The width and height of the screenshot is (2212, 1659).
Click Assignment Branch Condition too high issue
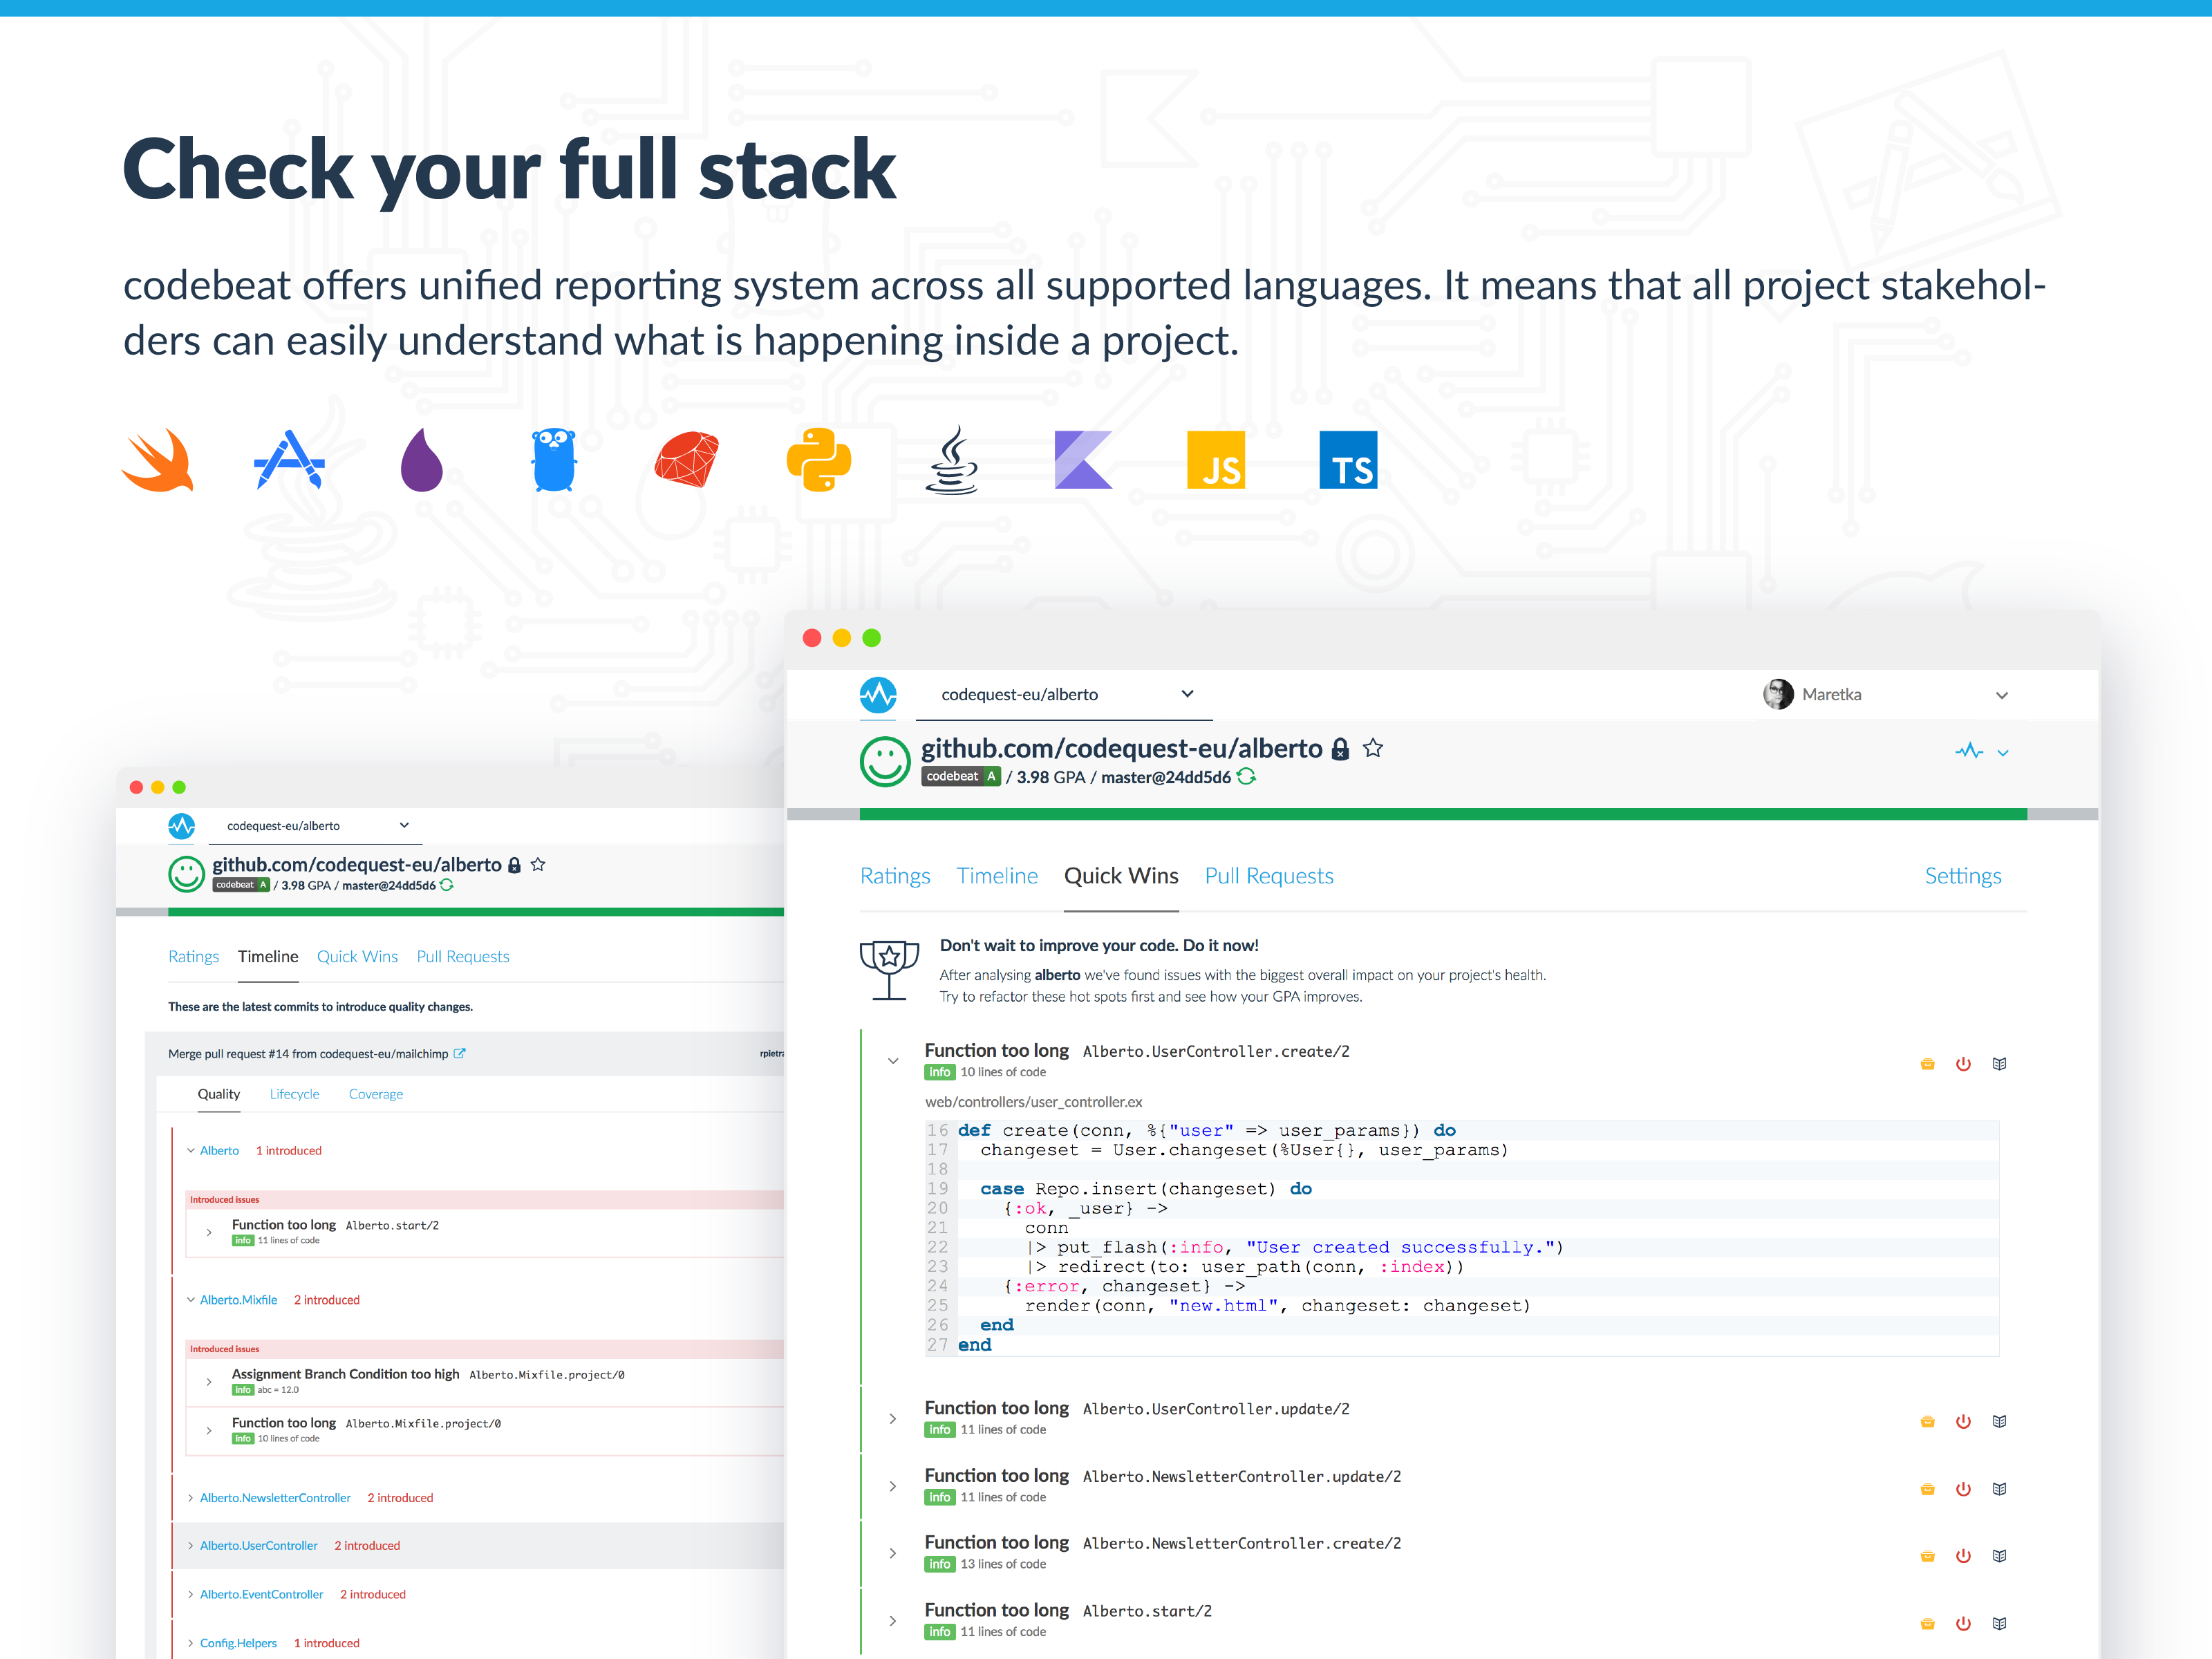(x=485, y=1381)
